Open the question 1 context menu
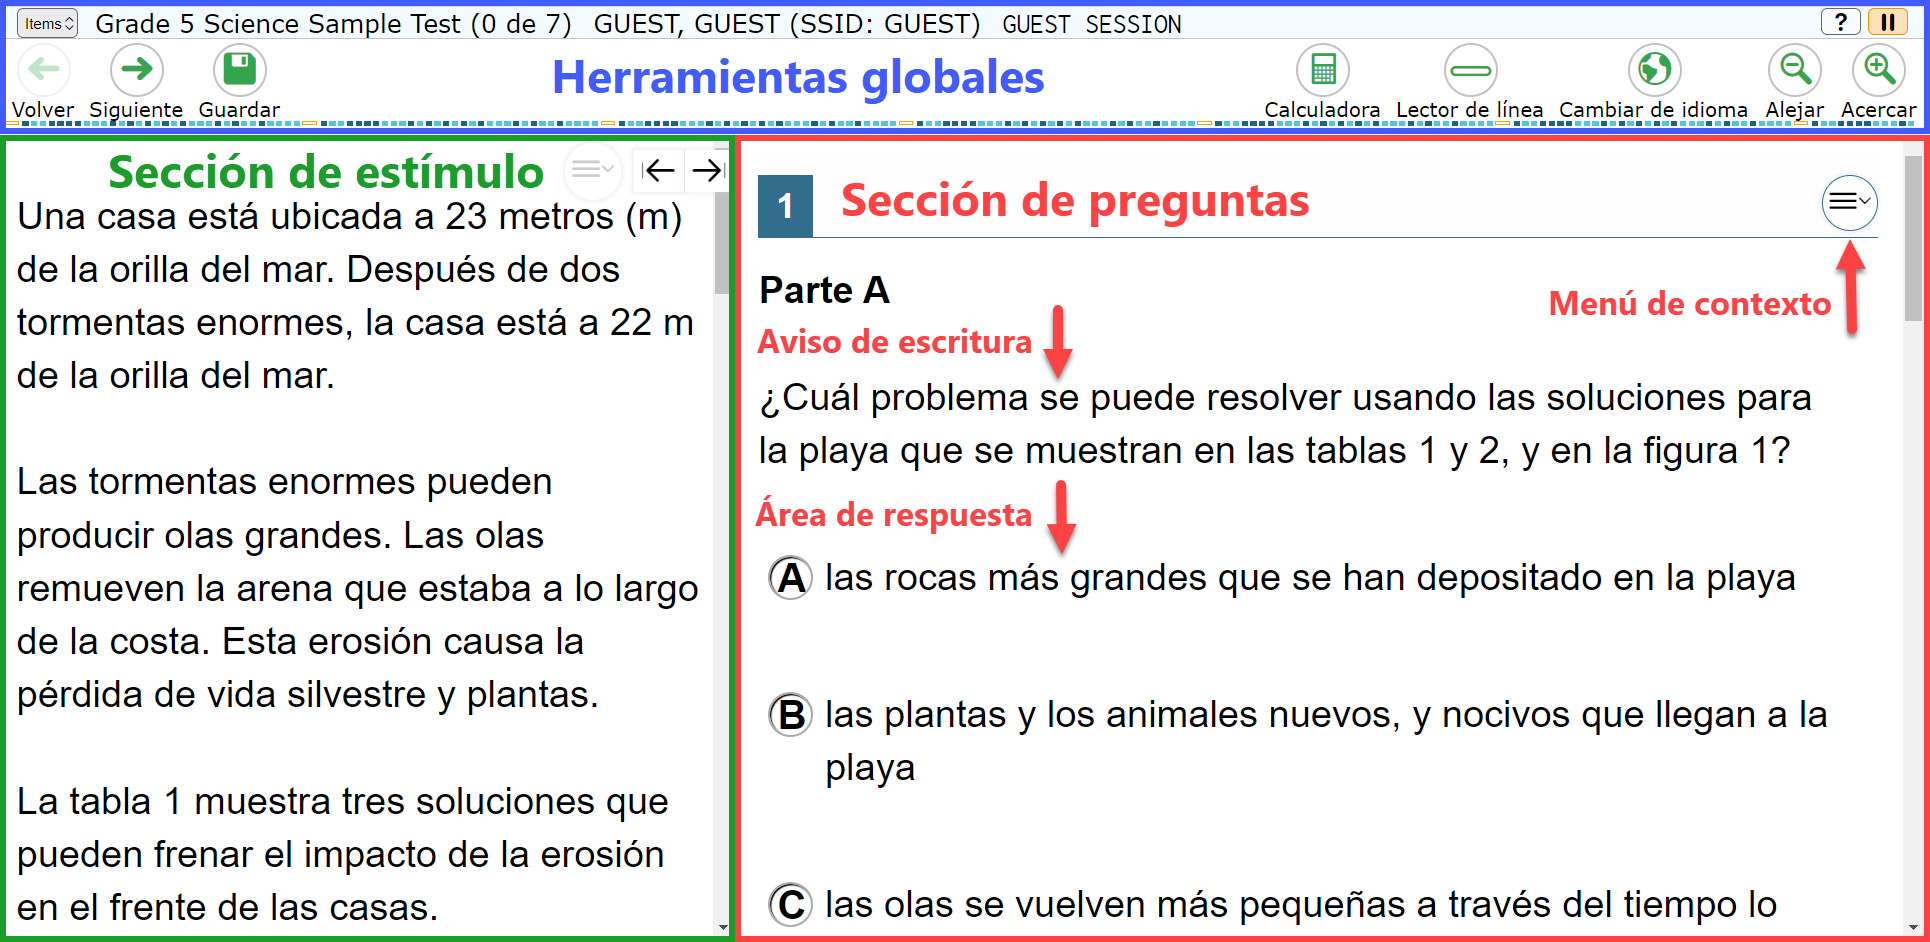The width and height of the screenshot is (1930, 942). [1849, 202]
